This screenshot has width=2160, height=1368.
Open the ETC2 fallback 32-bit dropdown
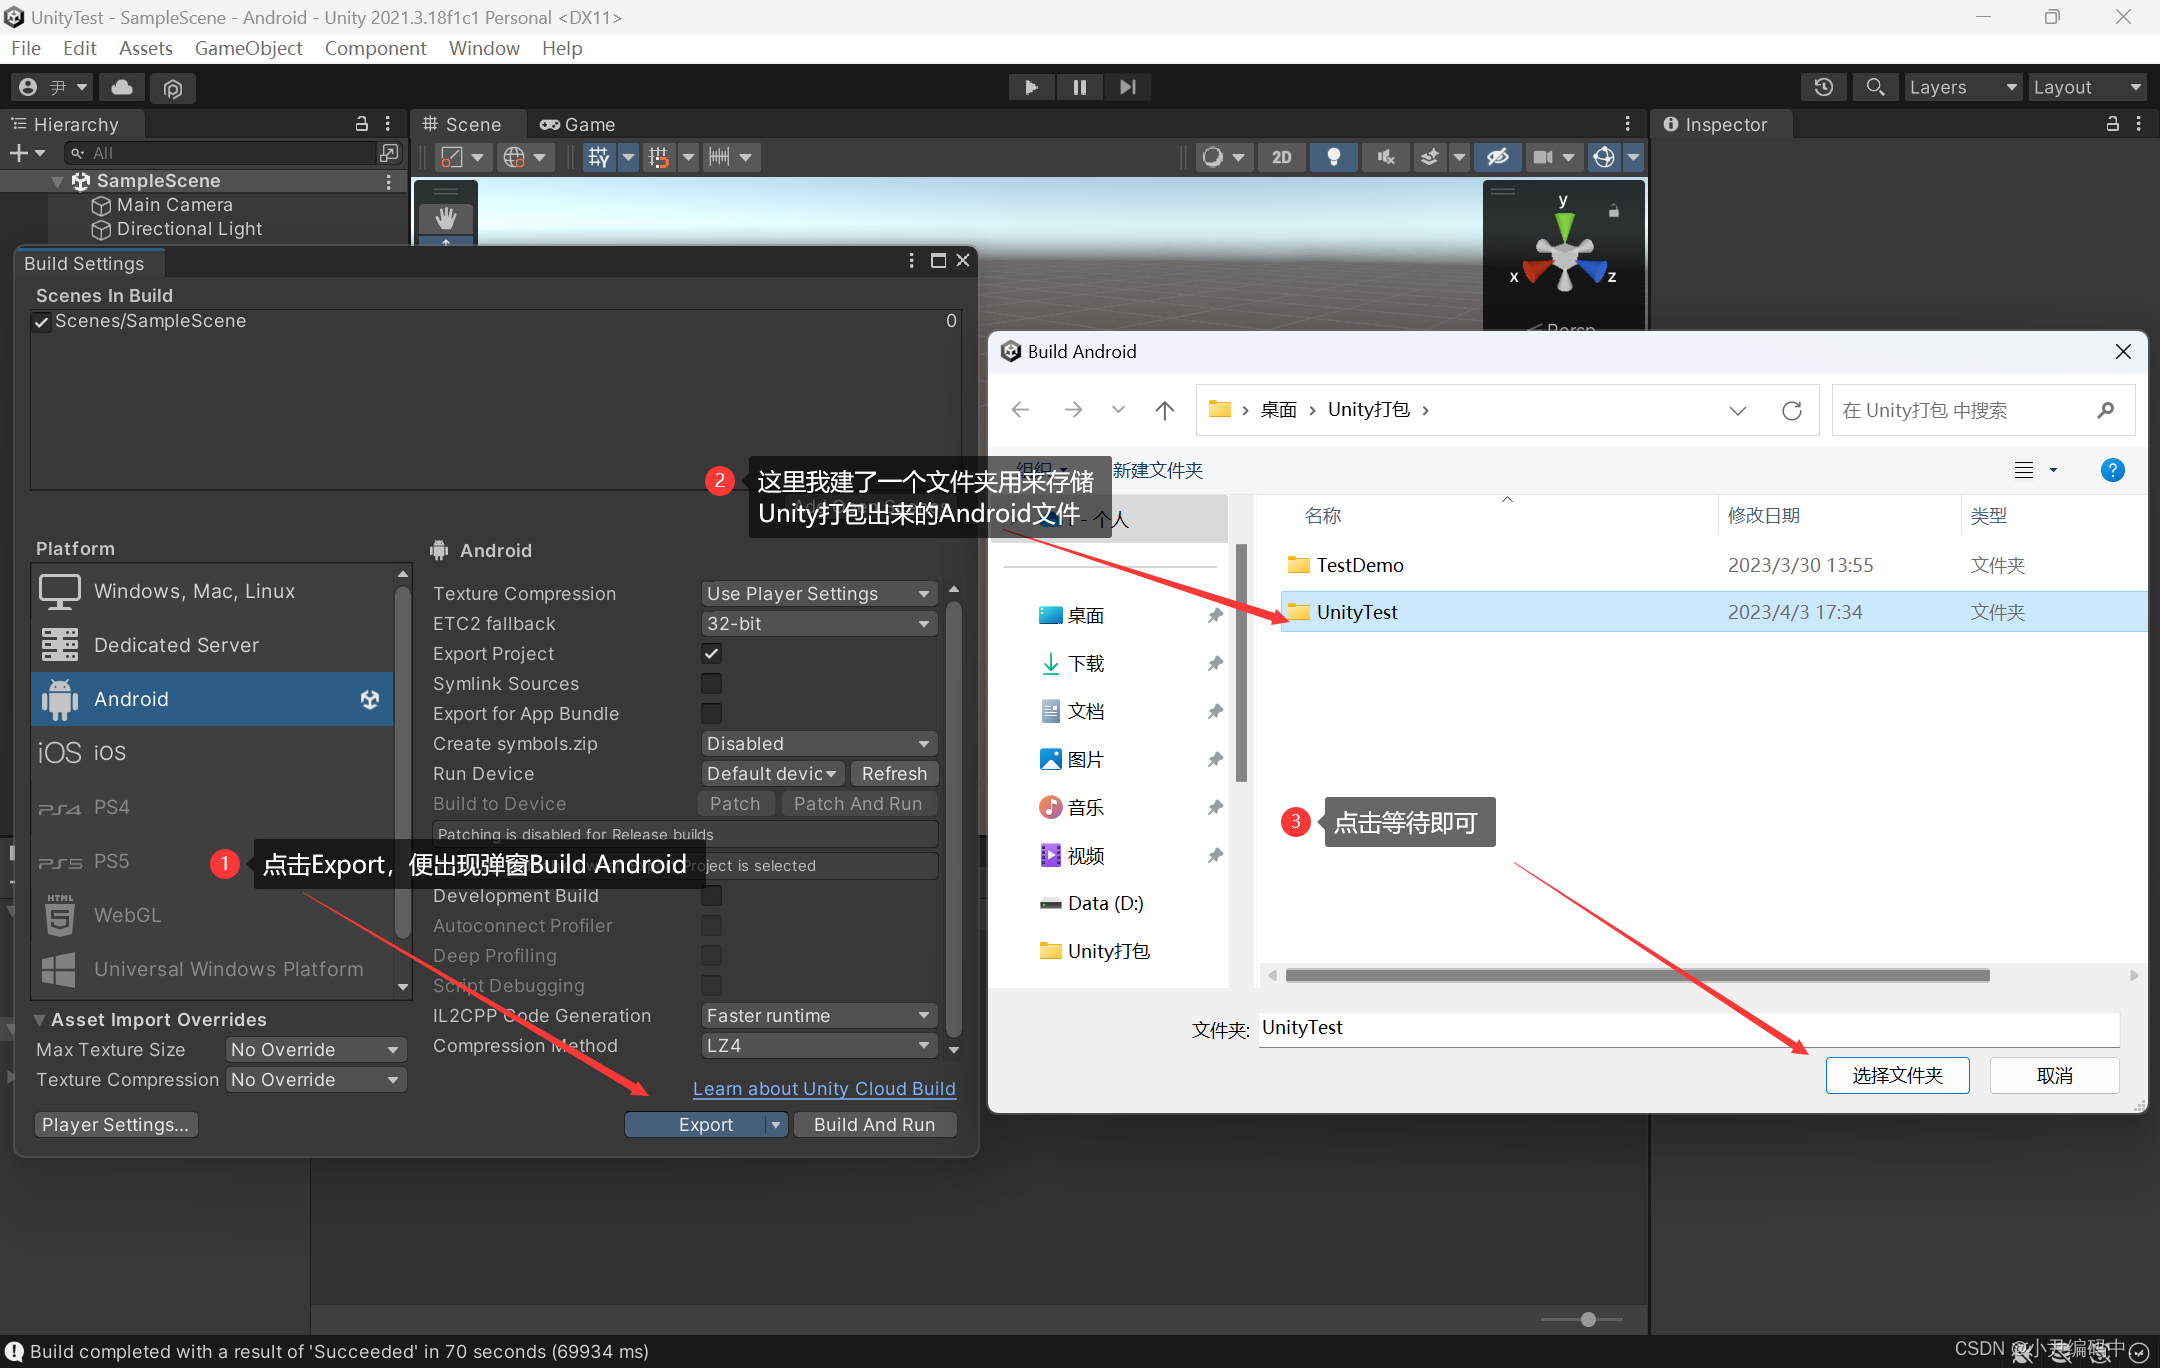click(819, 624)
